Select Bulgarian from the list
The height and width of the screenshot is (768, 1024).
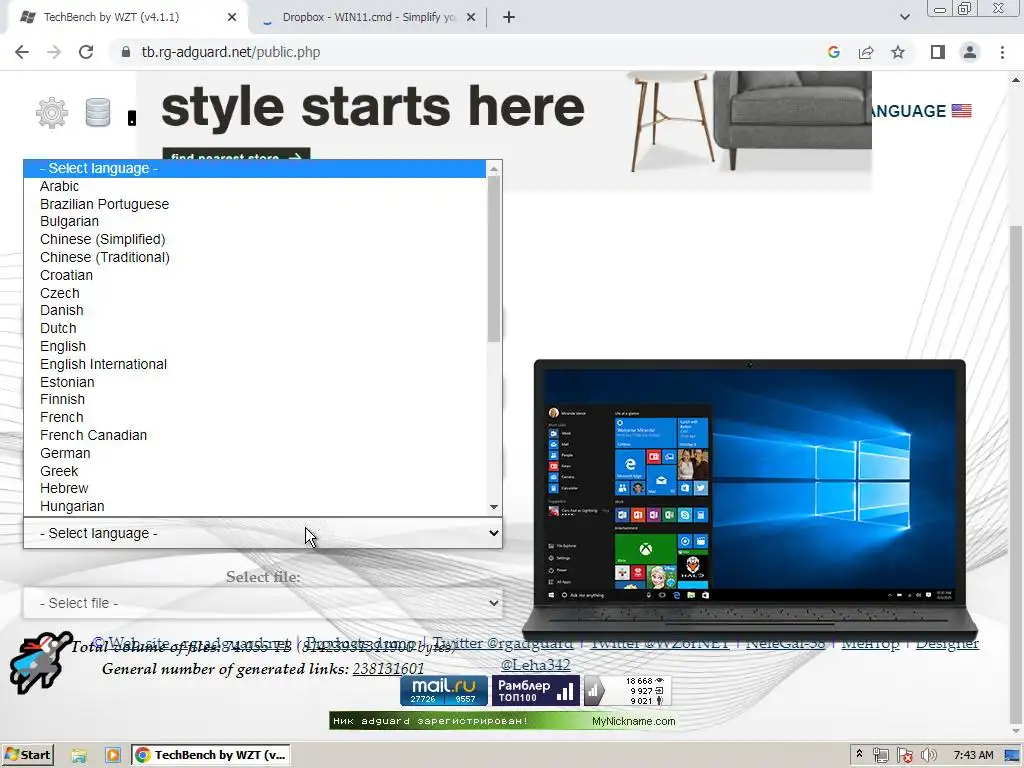click(x=255, y=221)
